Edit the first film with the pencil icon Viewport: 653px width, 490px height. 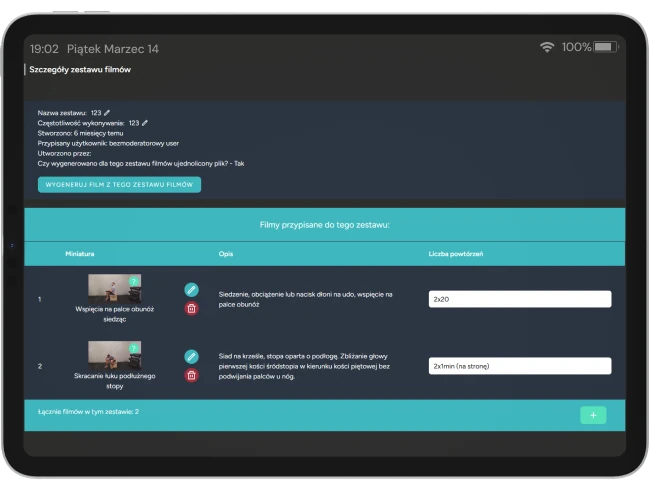[x=192, y=289]
